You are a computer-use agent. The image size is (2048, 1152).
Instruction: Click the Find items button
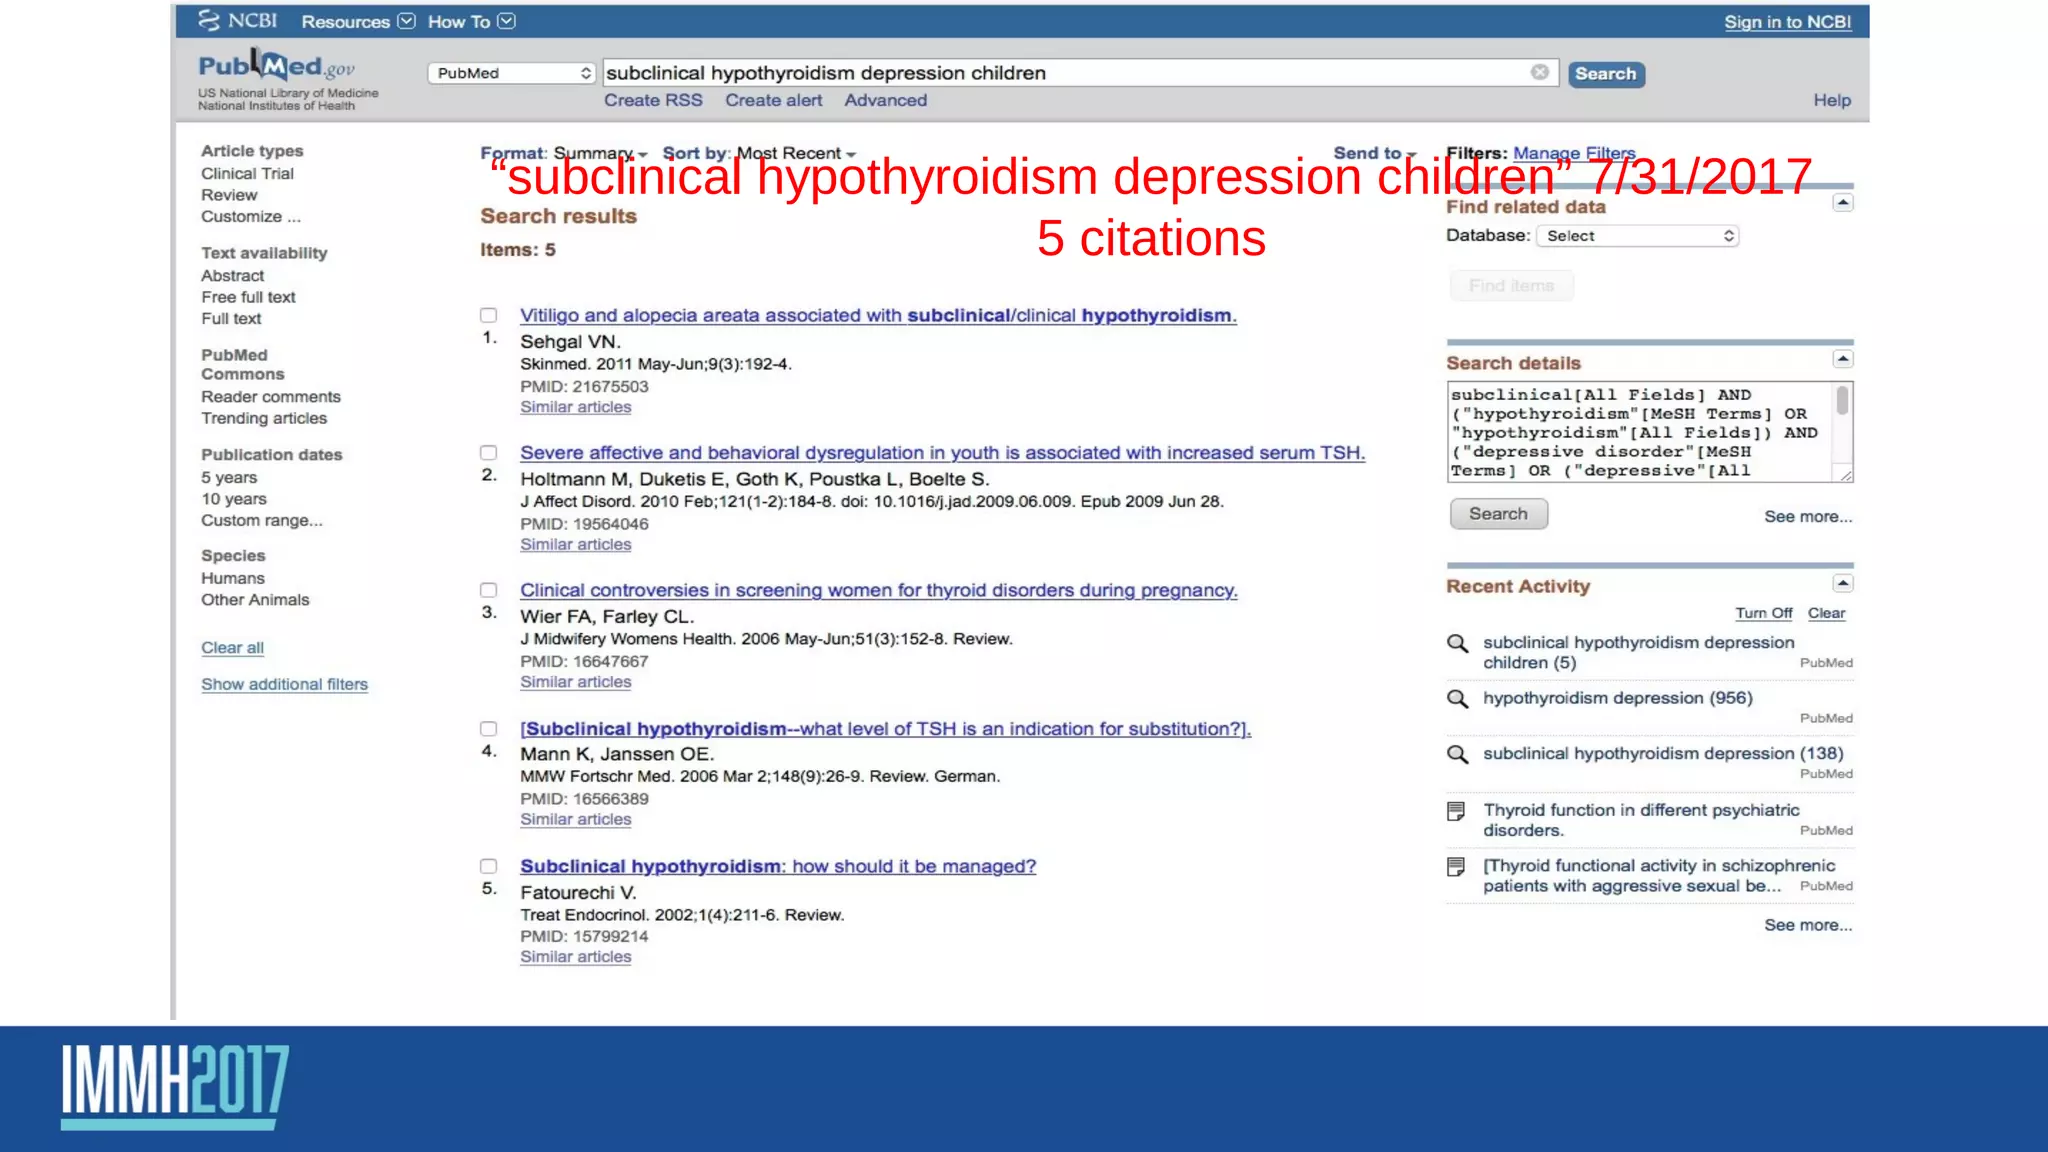click(1511, 286)
